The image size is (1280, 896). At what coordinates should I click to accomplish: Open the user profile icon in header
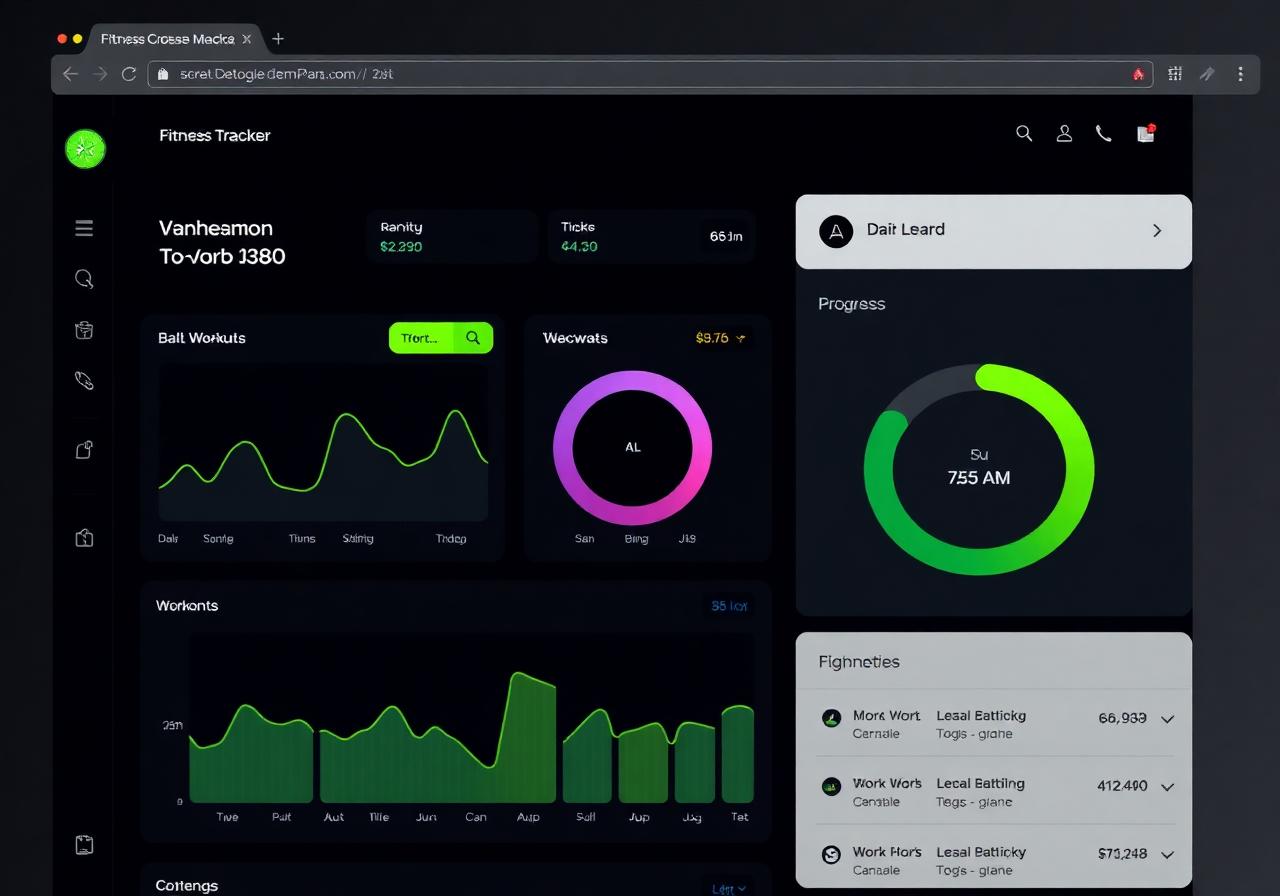tap(1064, 133)
